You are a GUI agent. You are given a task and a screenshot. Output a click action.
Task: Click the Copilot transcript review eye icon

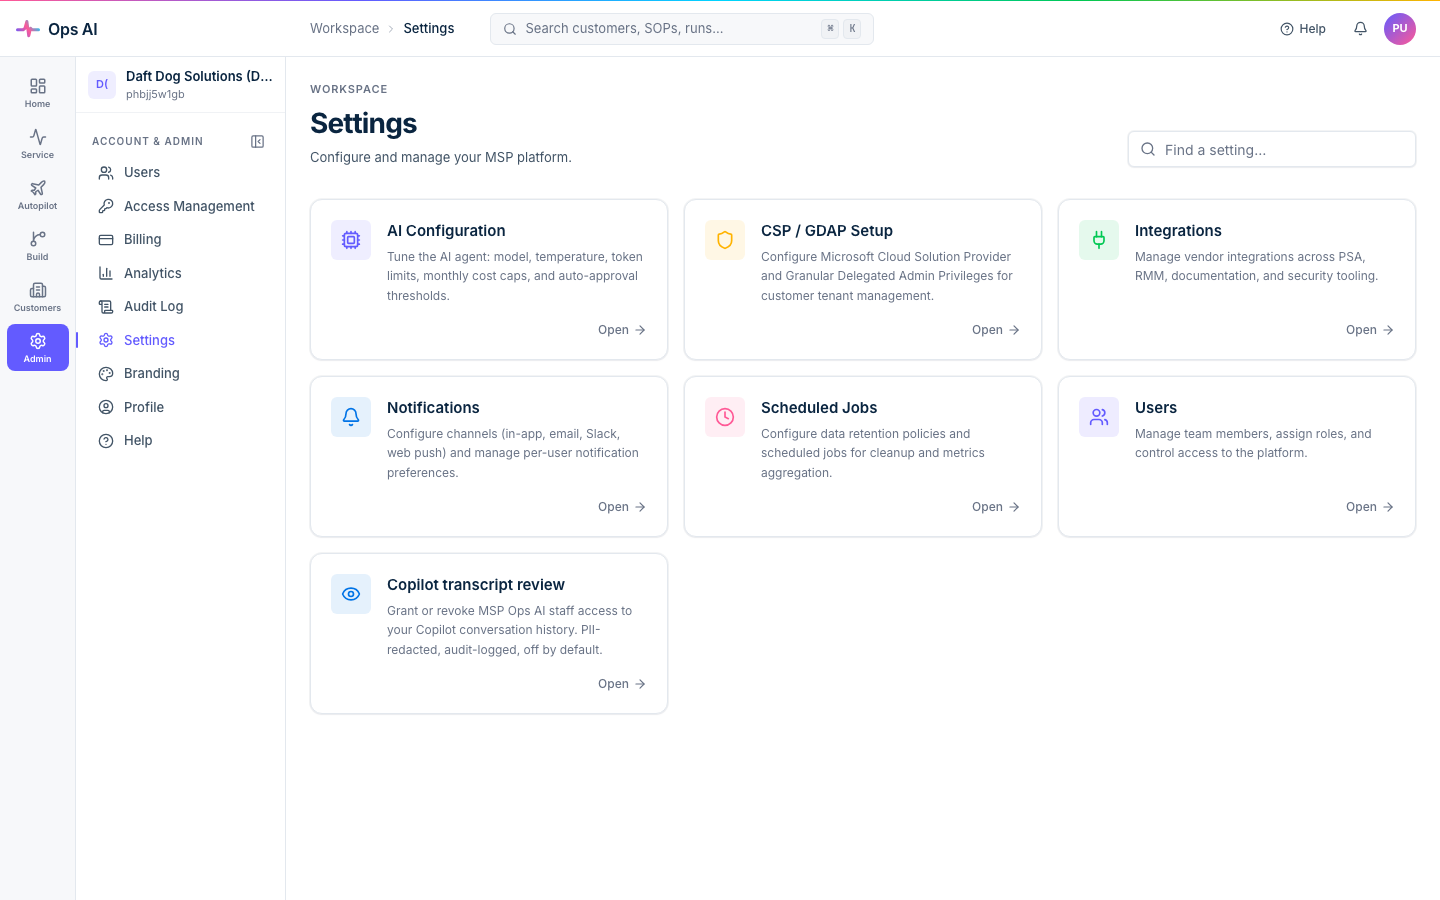point(351,594)
